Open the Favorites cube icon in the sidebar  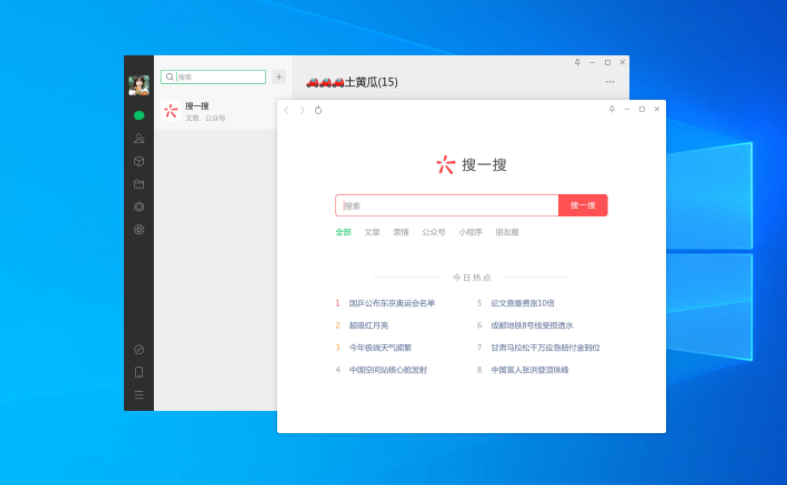click(x=139, y=161)
